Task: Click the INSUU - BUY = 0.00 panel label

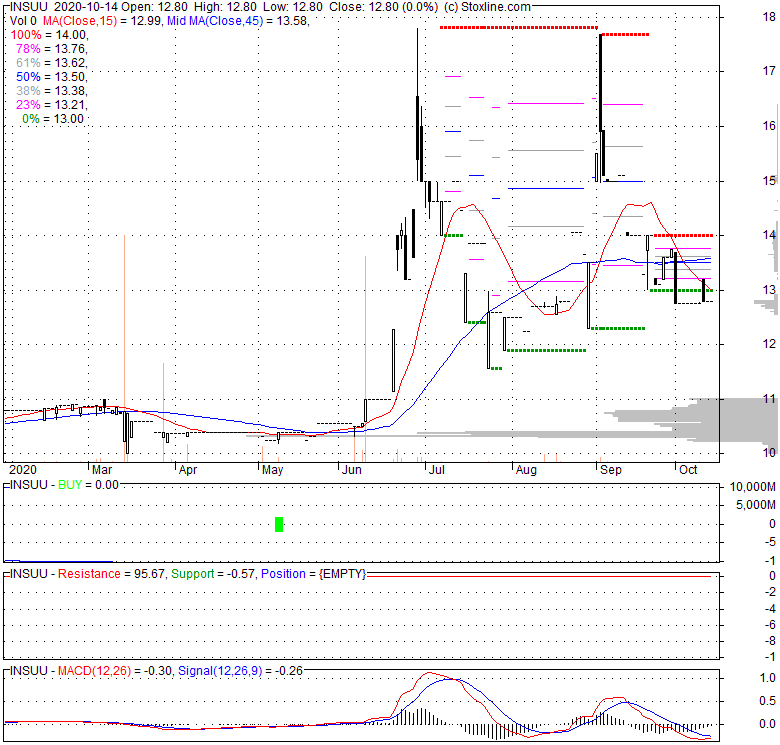Action: click(64, 485)
